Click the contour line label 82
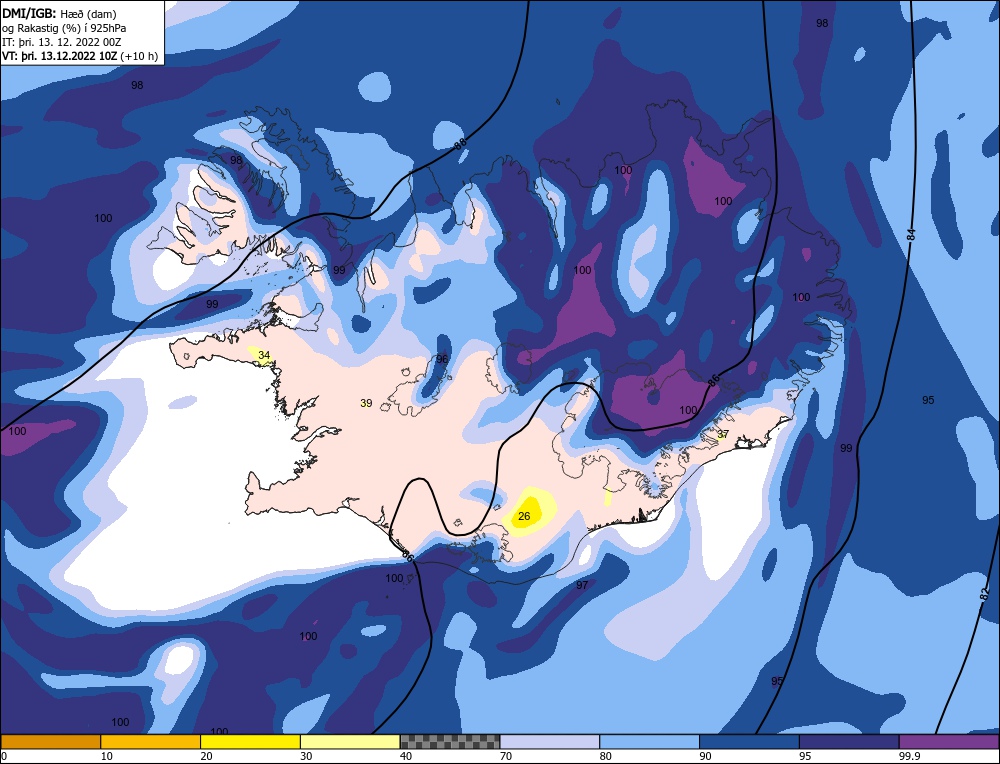1000x764 pixels. (x=985, y=594)
